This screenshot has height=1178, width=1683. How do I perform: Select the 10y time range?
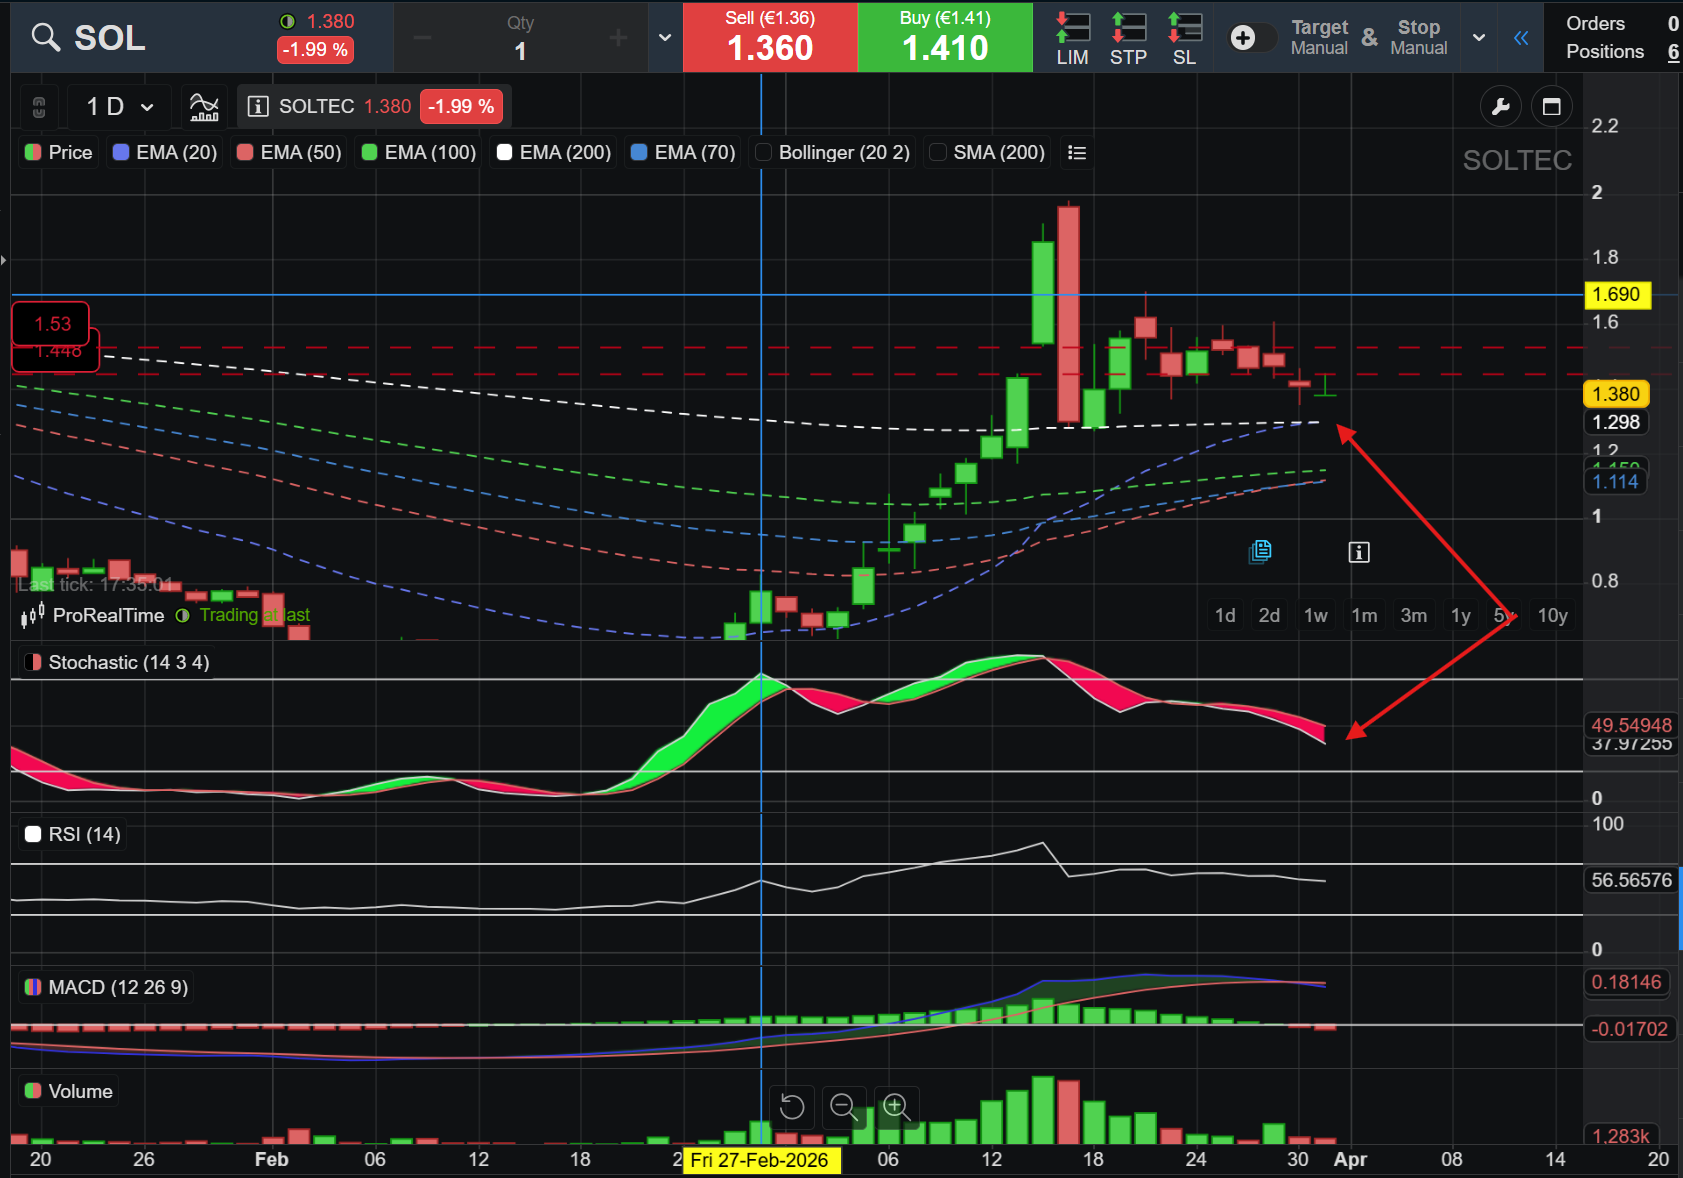click(x=1552, y=615)
